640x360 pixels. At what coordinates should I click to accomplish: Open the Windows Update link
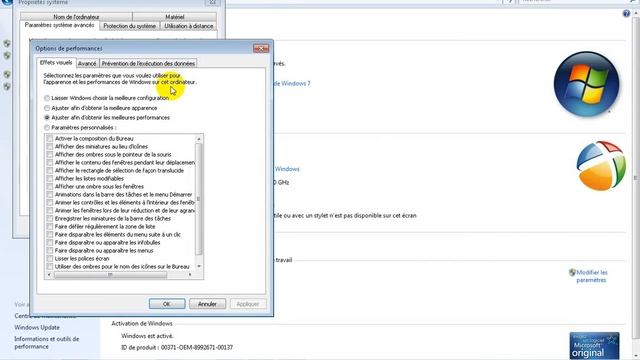(37, 327)
